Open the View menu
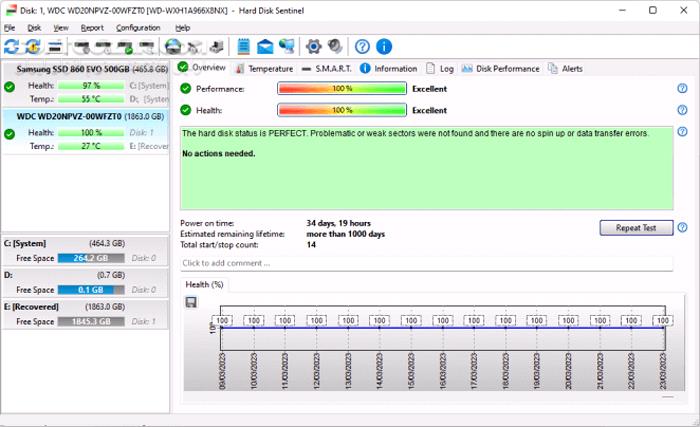Image resolution: width=700 pixels, height=427 pixels. (61, 28)
